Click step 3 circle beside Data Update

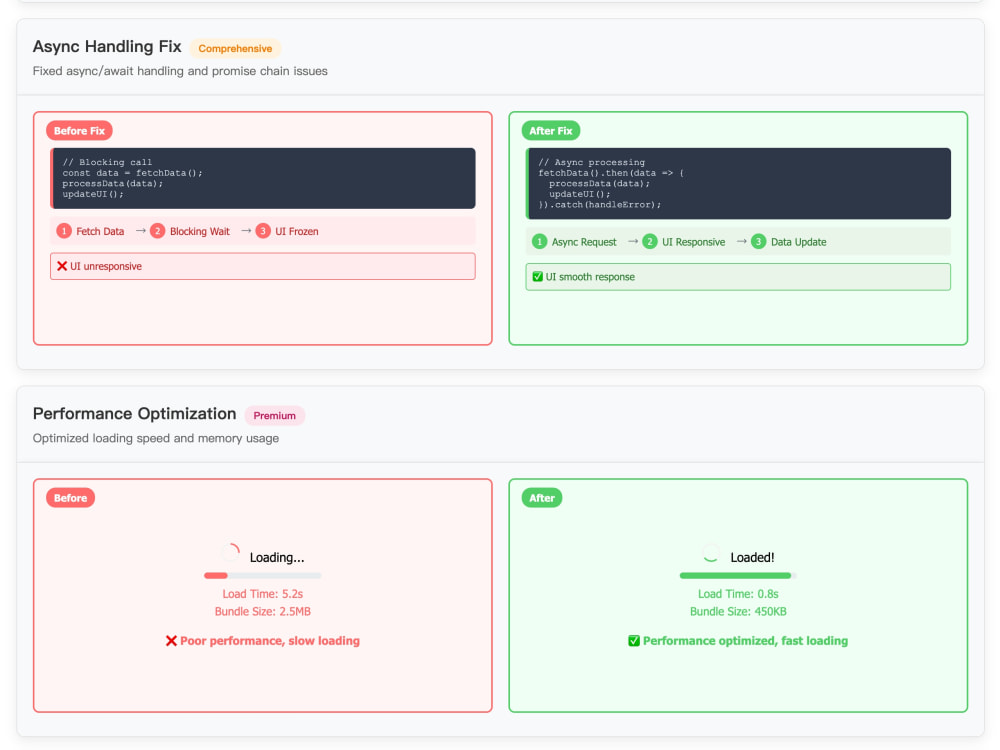(758, 242)
